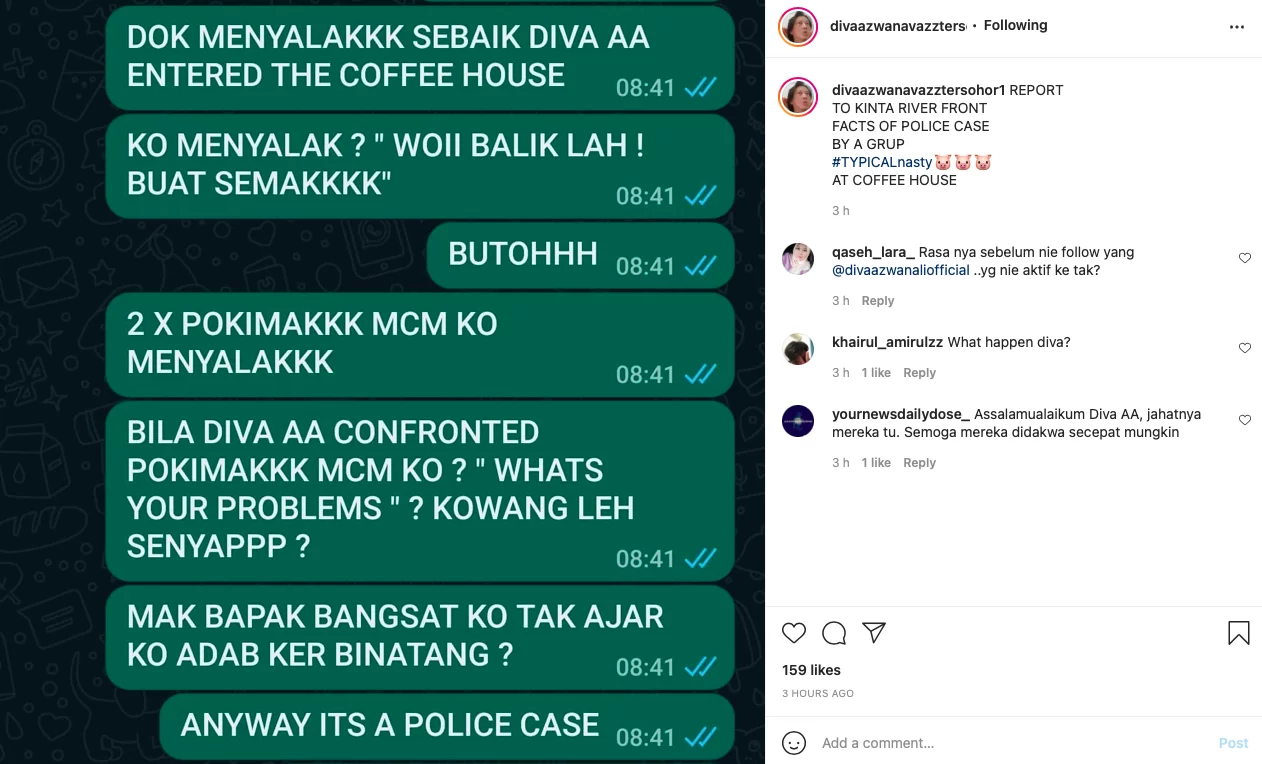Open the @divaazwanaliofficial mention link
Screen dimensions: 1262x764
coord(901,270)
